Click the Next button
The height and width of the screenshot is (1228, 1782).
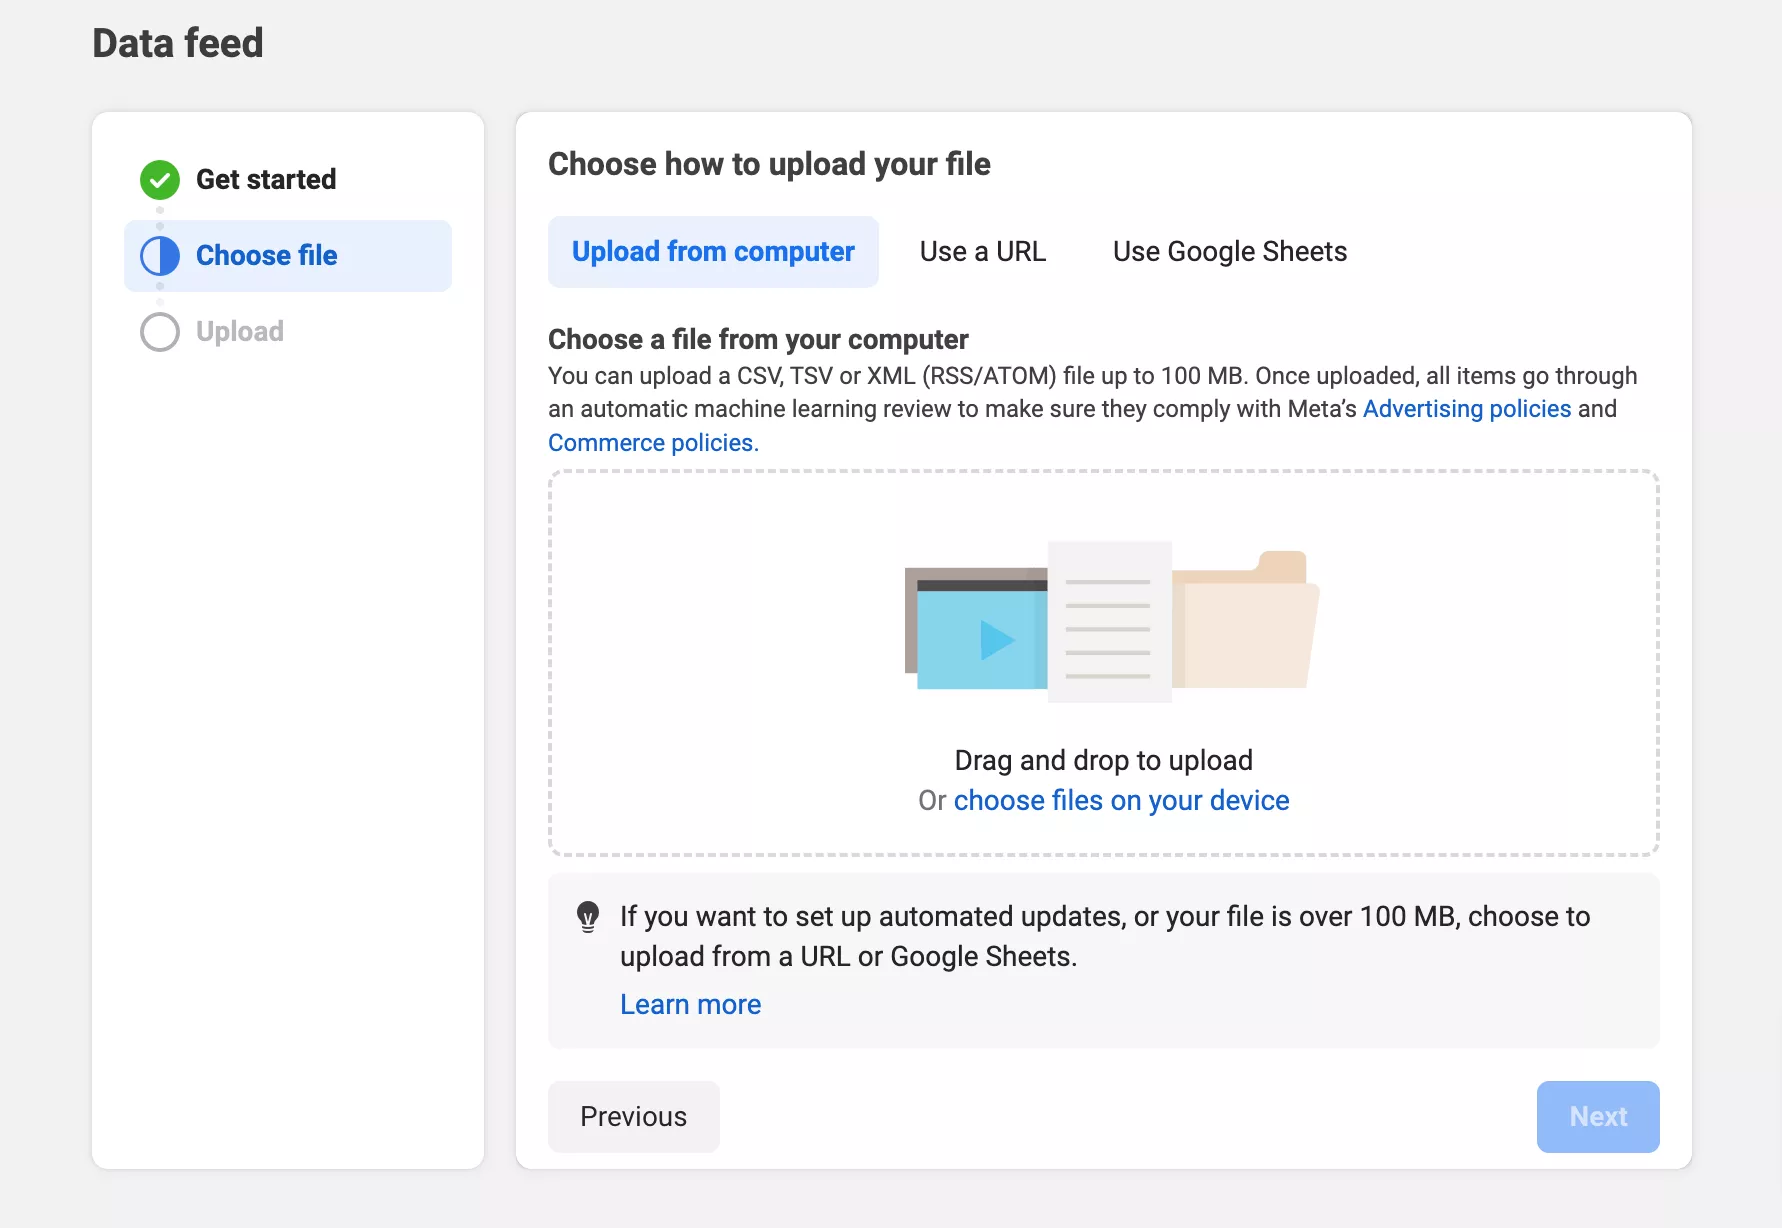click(1598, 1117)
